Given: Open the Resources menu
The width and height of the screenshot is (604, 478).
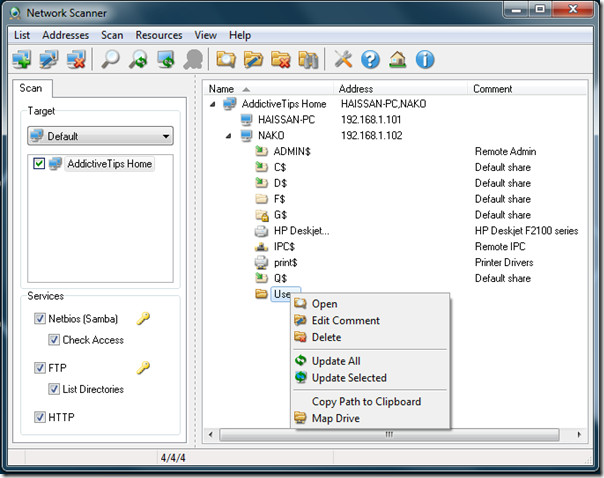Looking at the screenshot, I should pos(159,35).
